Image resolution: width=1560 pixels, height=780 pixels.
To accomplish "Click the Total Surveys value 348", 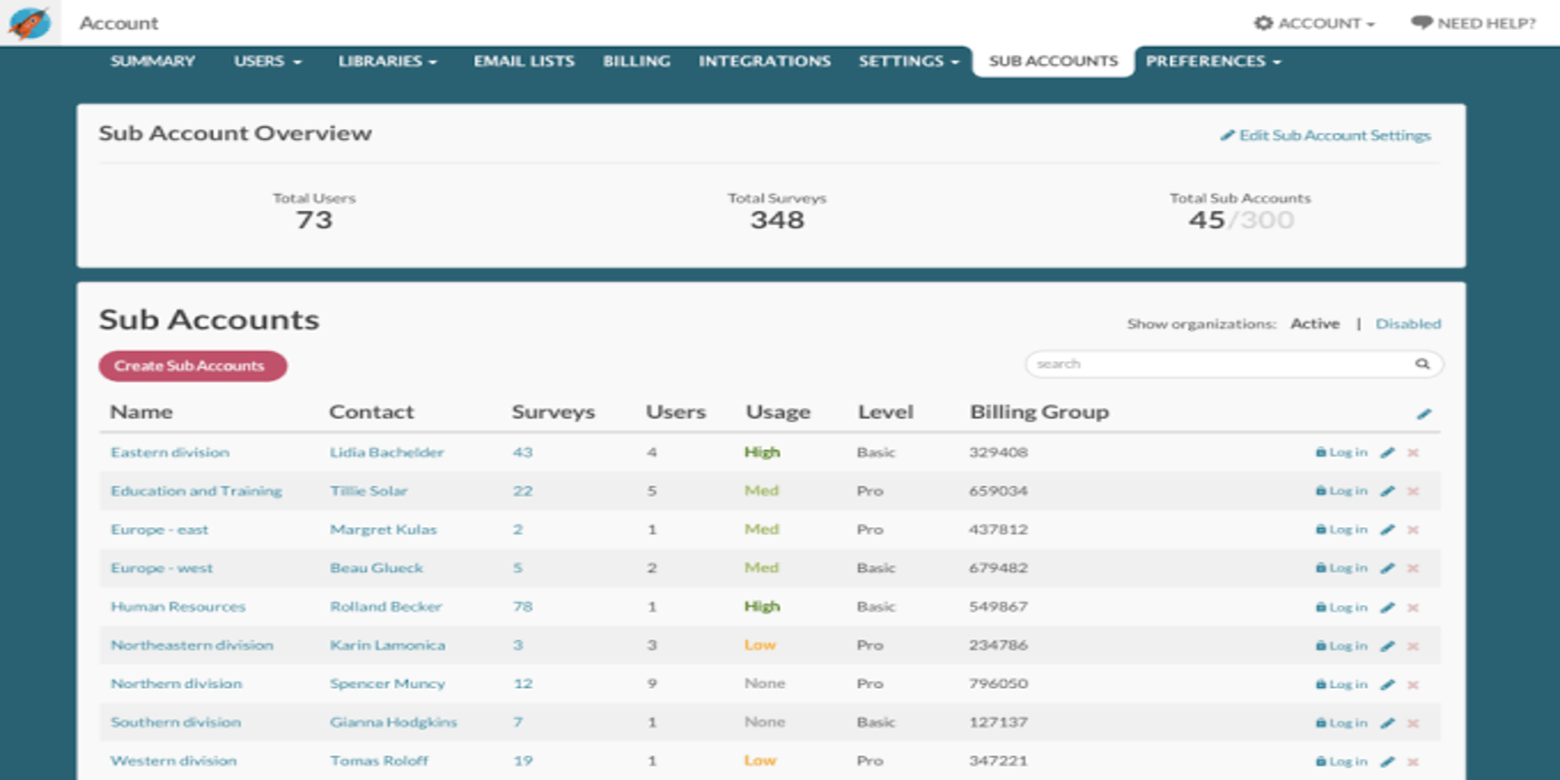I will click(x=777, y=220).
